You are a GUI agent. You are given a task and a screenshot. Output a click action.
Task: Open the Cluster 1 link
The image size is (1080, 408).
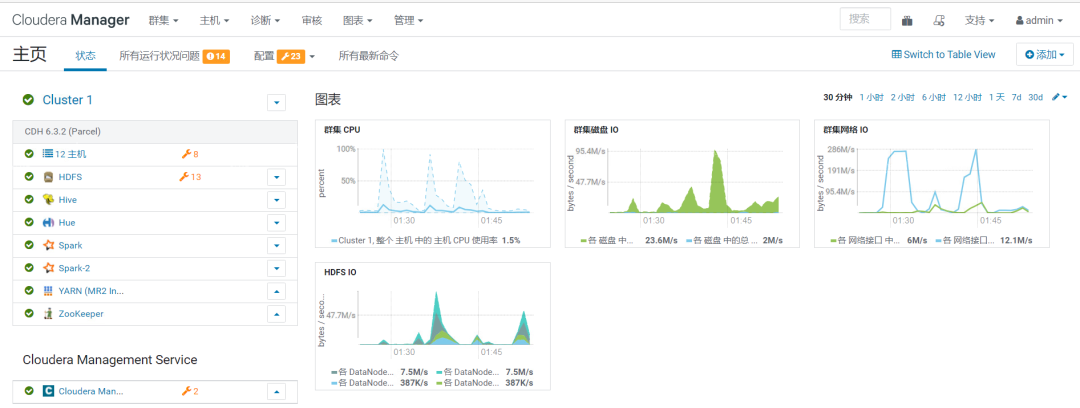pos(68,100)
